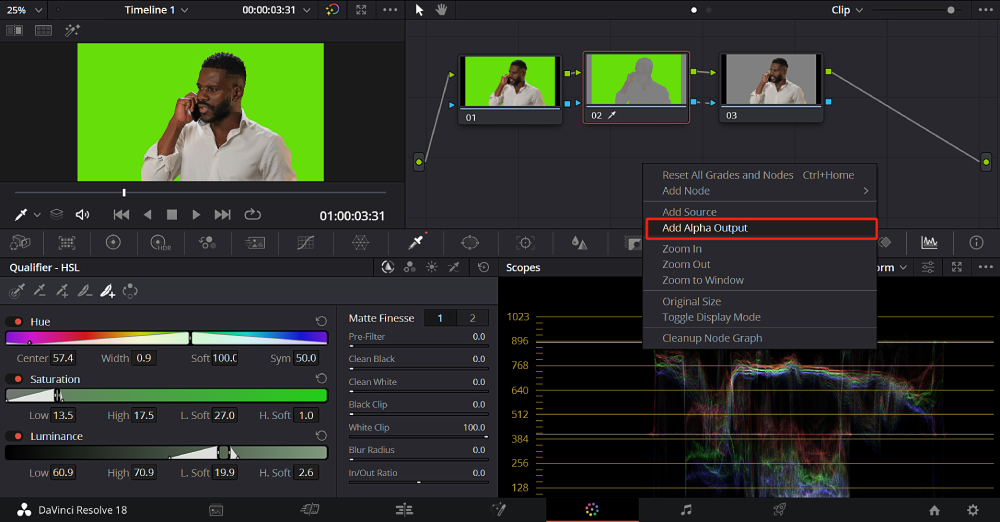Toggle the Hue qualifier on or off

coord(18,322)
